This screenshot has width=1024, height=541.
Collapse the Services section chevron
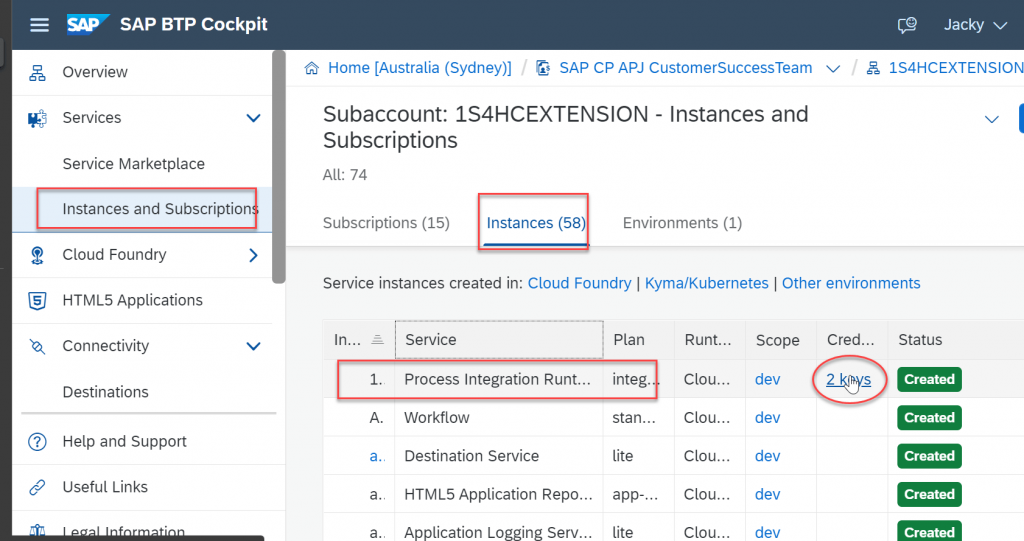pyautogui.click(x=253, y=118)
